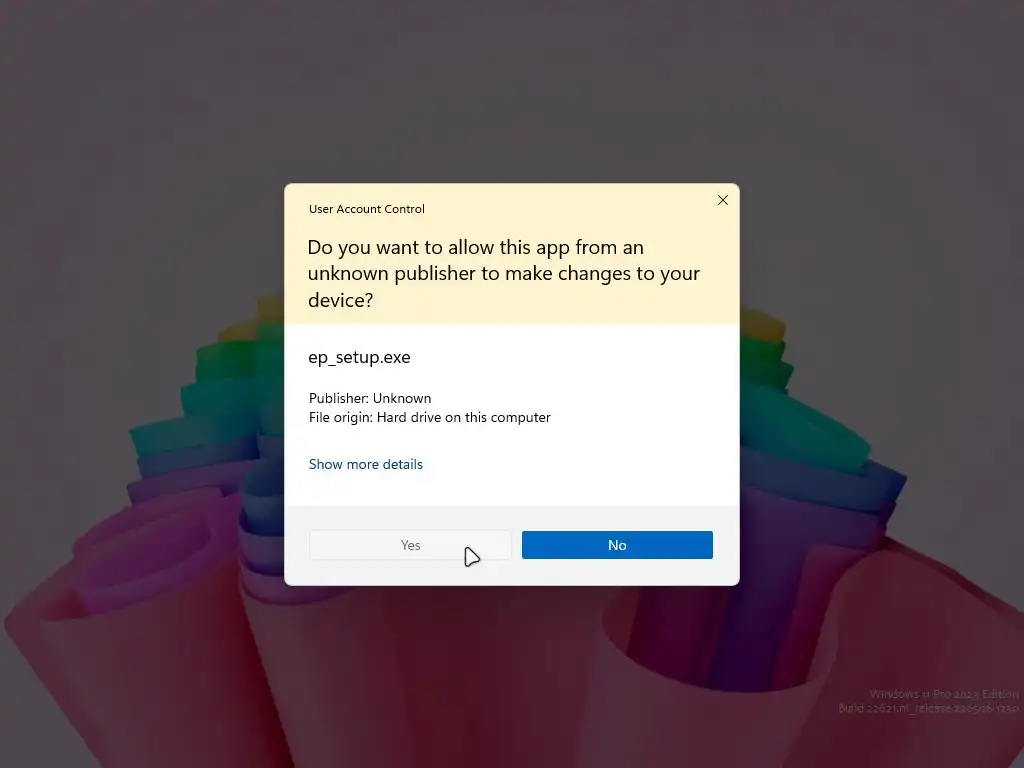1024x768 pixels.
Task: Click the Publisher: Unknown line
Action: point(370,398)
